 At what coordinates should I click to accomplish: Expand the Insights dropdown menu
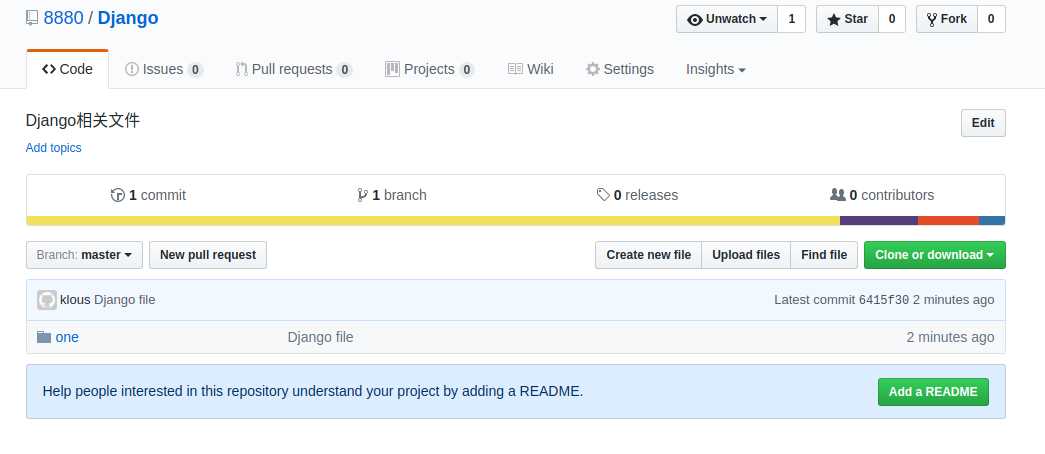[x=715, y=69]
